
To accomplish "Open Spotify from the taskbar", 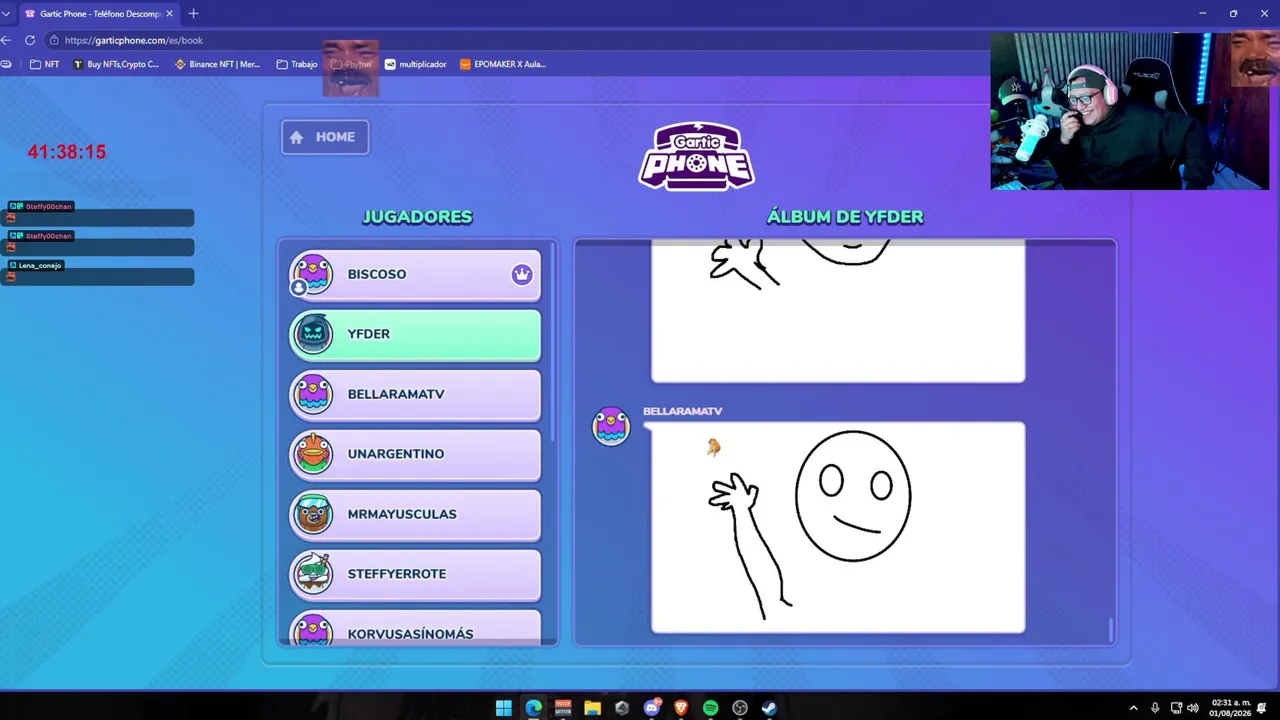I will point(710,708).
